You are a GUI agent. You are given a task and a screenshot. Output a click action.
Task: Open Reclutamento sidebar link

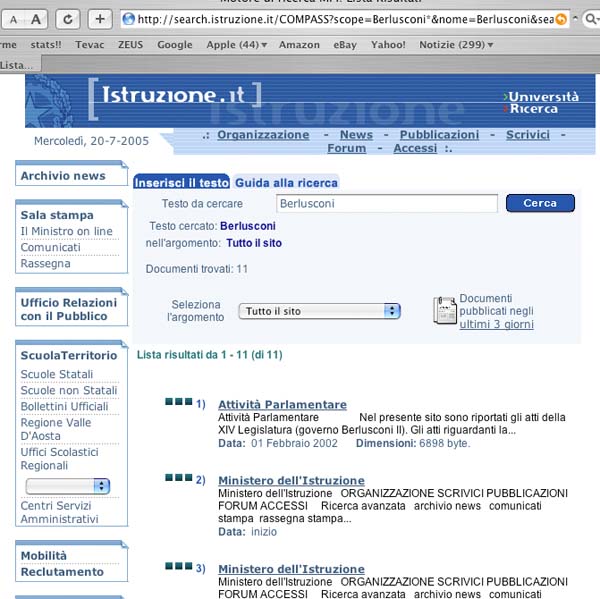tap(62, 571)
